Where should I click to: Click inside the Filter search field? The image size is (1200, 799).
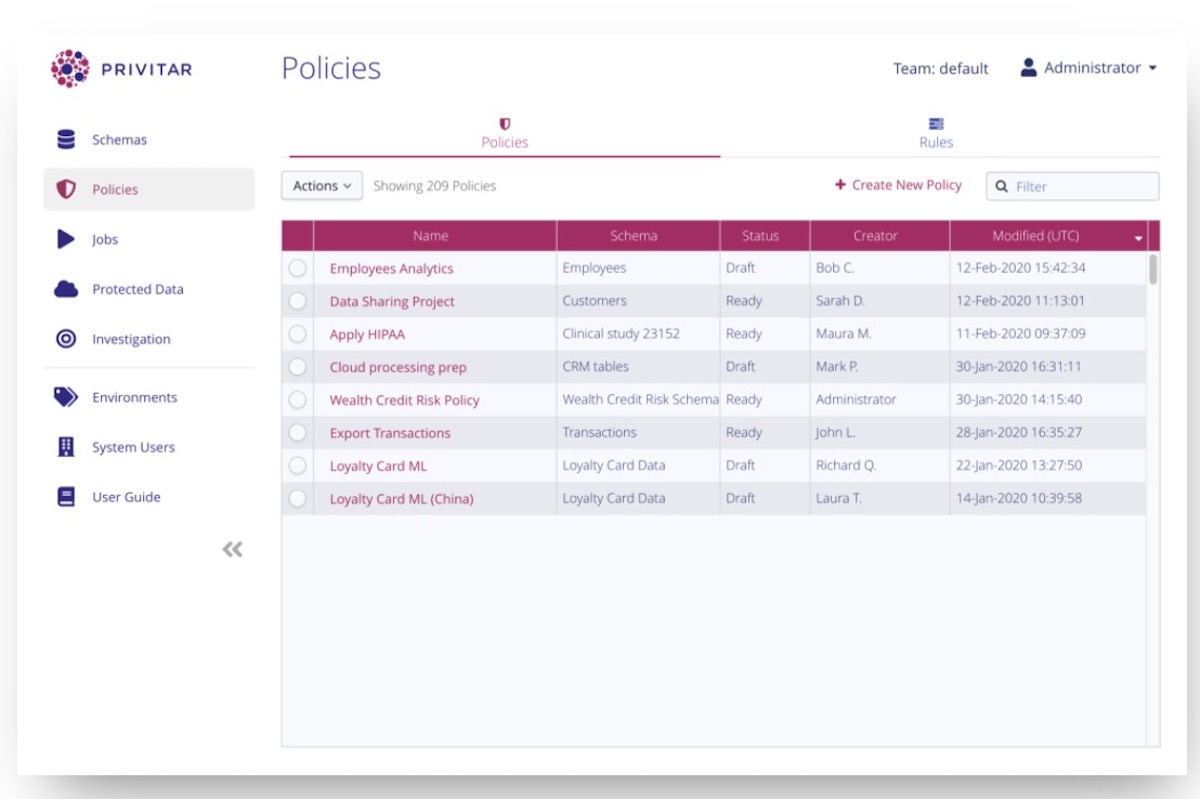pos(1072,185)
